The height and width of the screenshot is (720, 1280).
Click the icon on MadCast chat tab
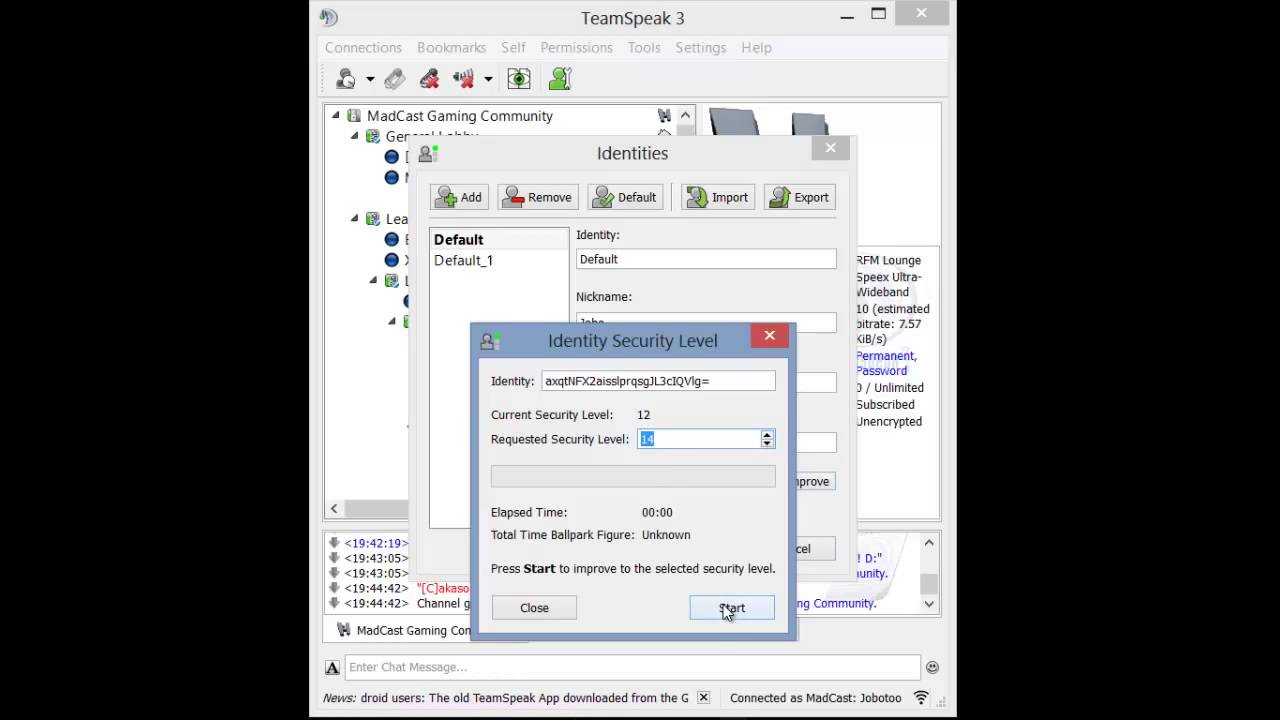click(344, 630)
